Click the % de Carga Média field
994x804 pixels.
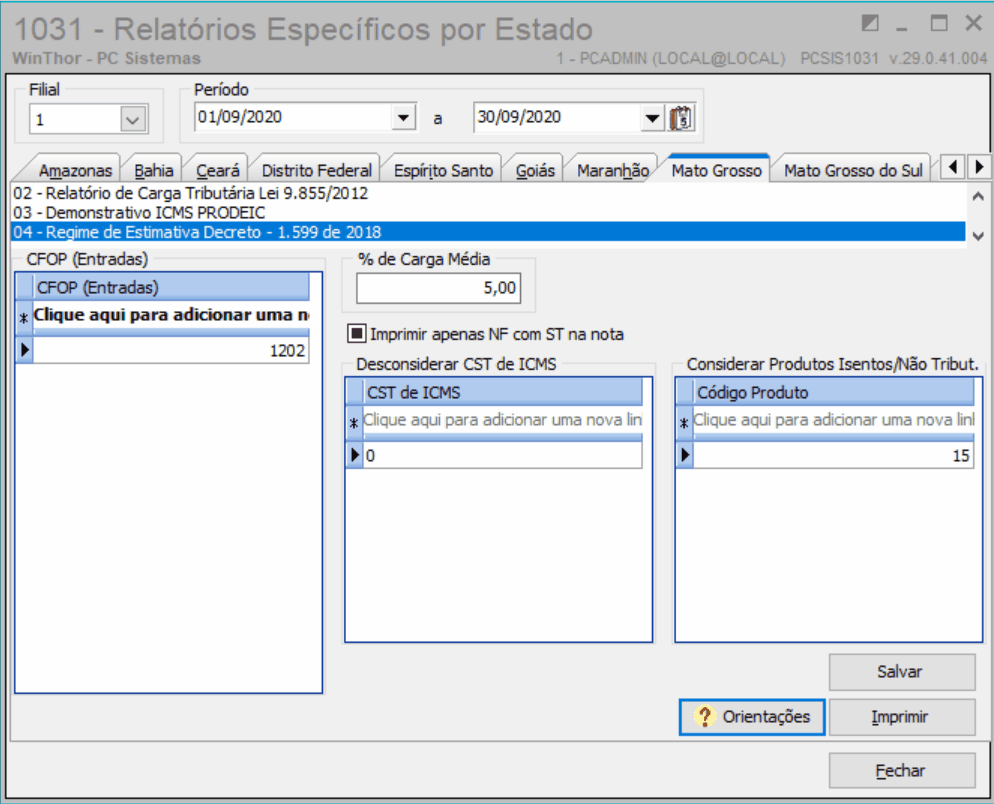438,288
